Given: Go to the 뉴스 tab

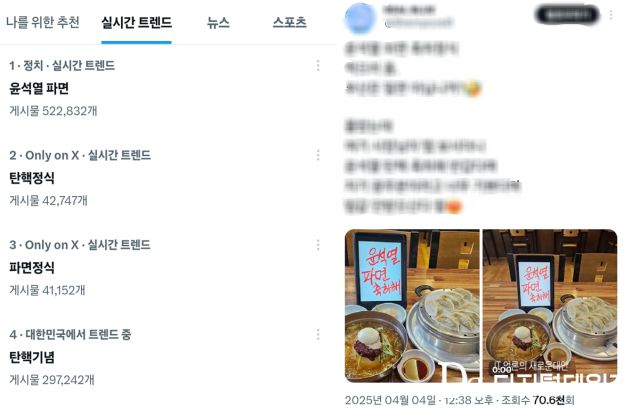Looking at the screenshot, I should click(x=218, y=22).
